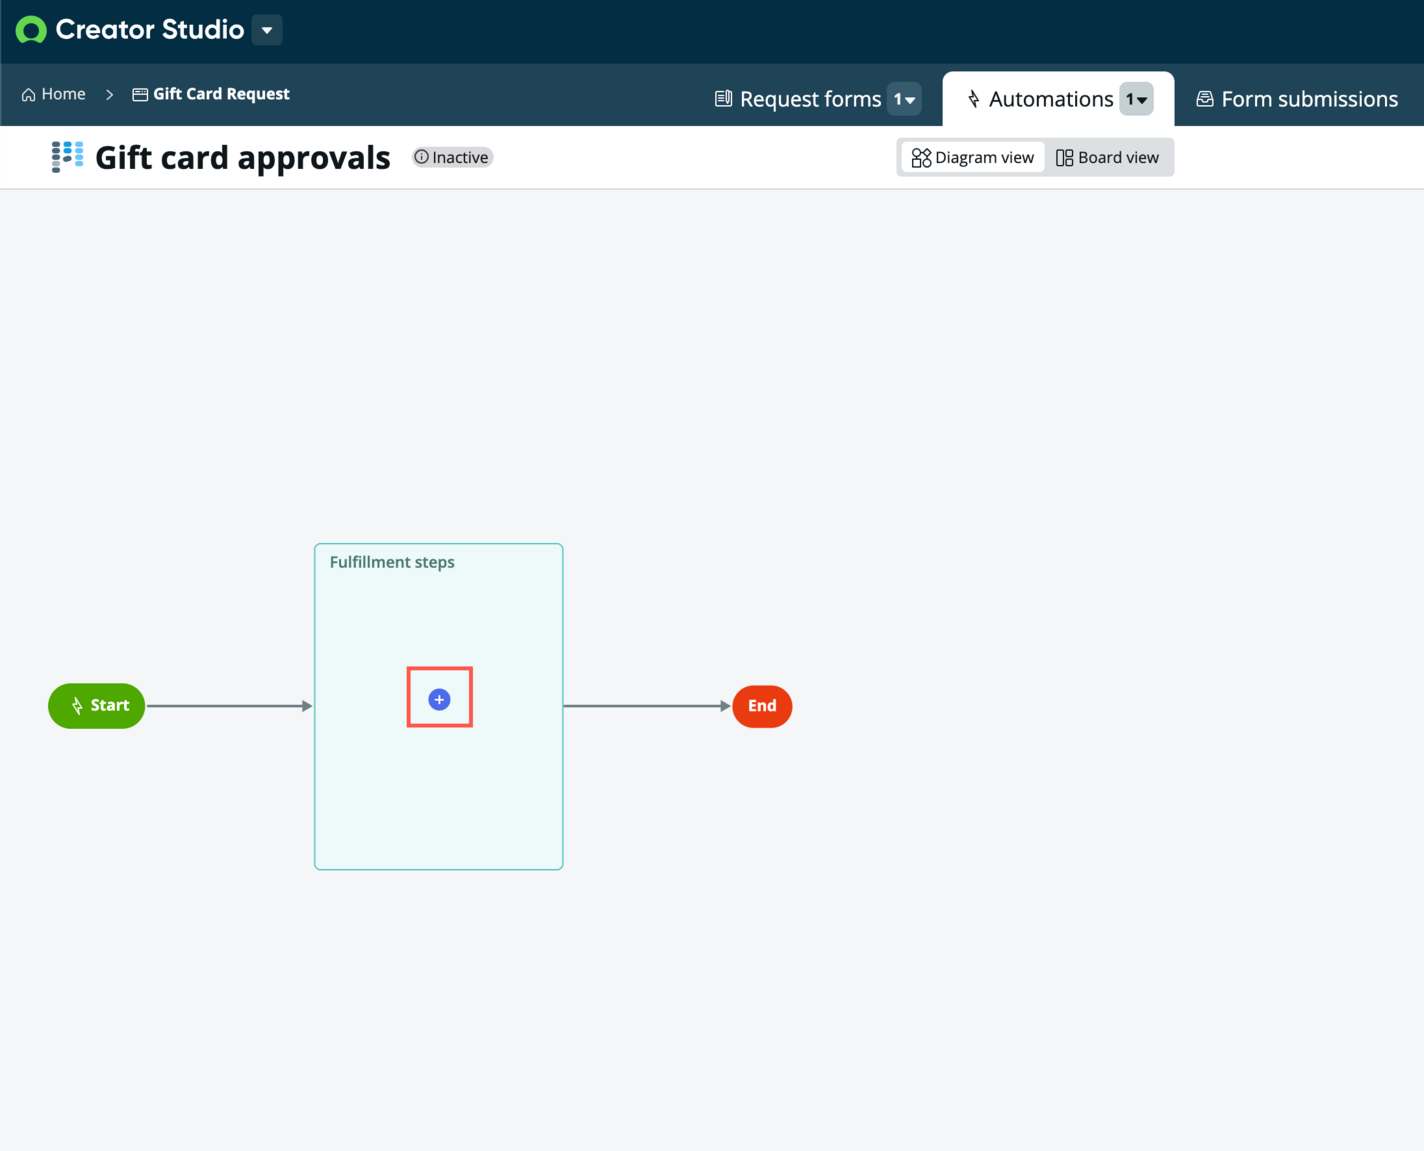Expand the Request forms count dropdown
The height and width of the screenshot is (1151, 1424).
904,99
